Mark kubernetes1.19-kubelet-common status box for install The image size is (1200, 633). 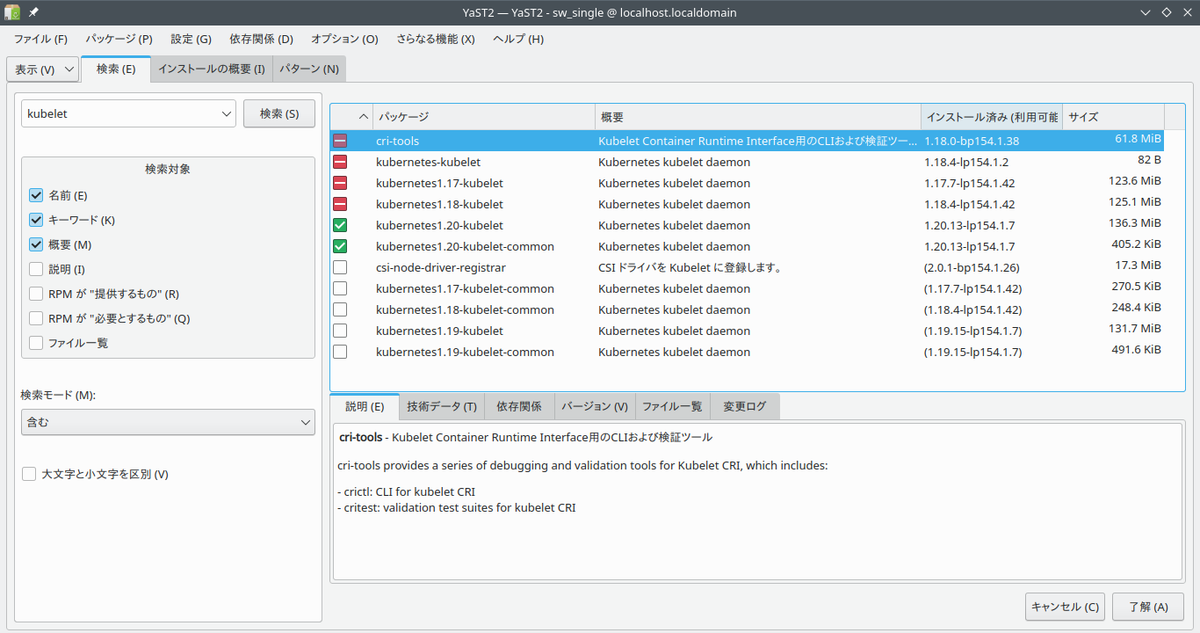coord(340,351)
